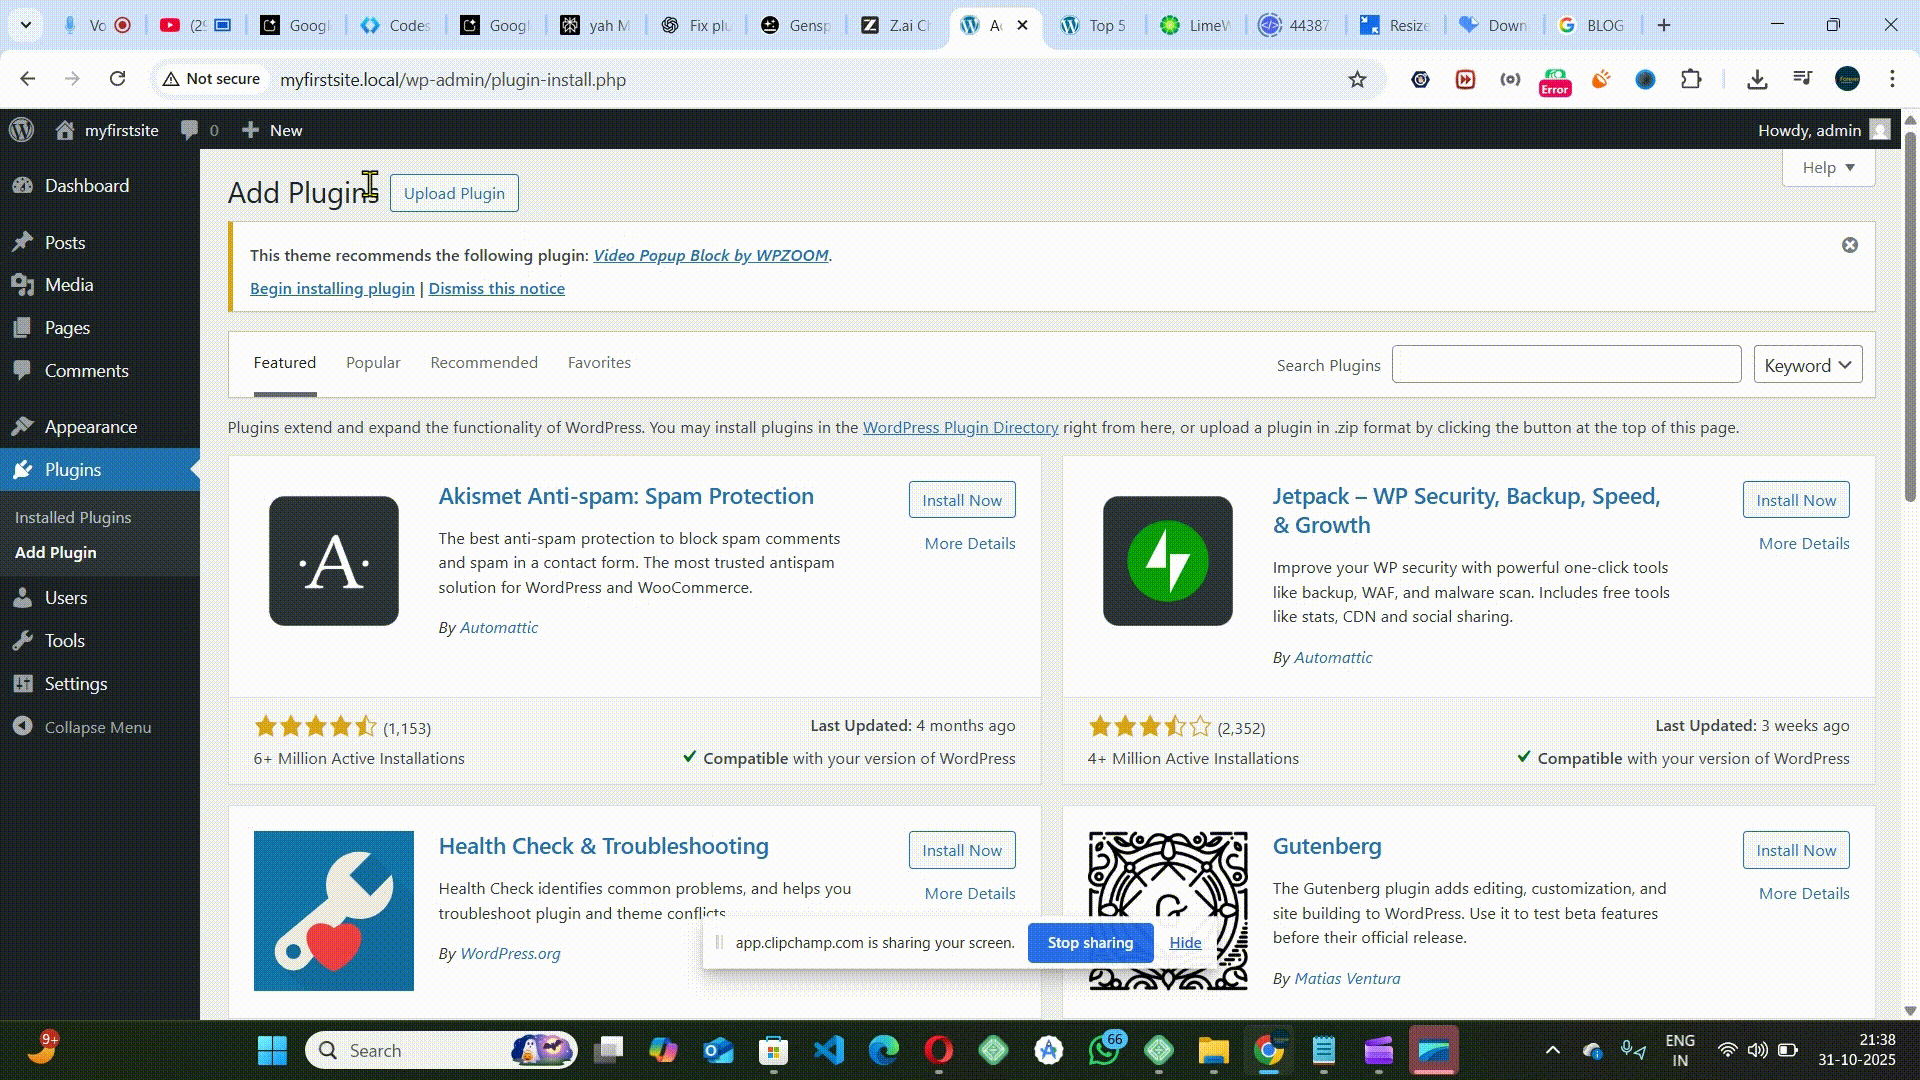Click the Akismet plugin logo thumbnail
The width and height of the screenshot is (1920, 1080).
(x=333, y=561)
